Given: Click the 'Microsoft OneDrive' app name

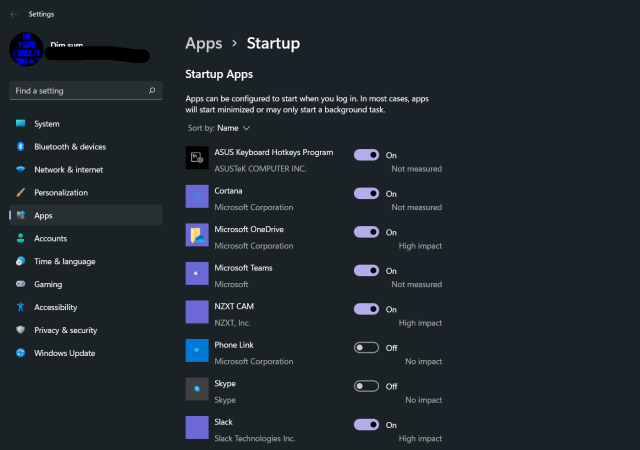Looking at the screenshot, I should click(x=249, y=229).
